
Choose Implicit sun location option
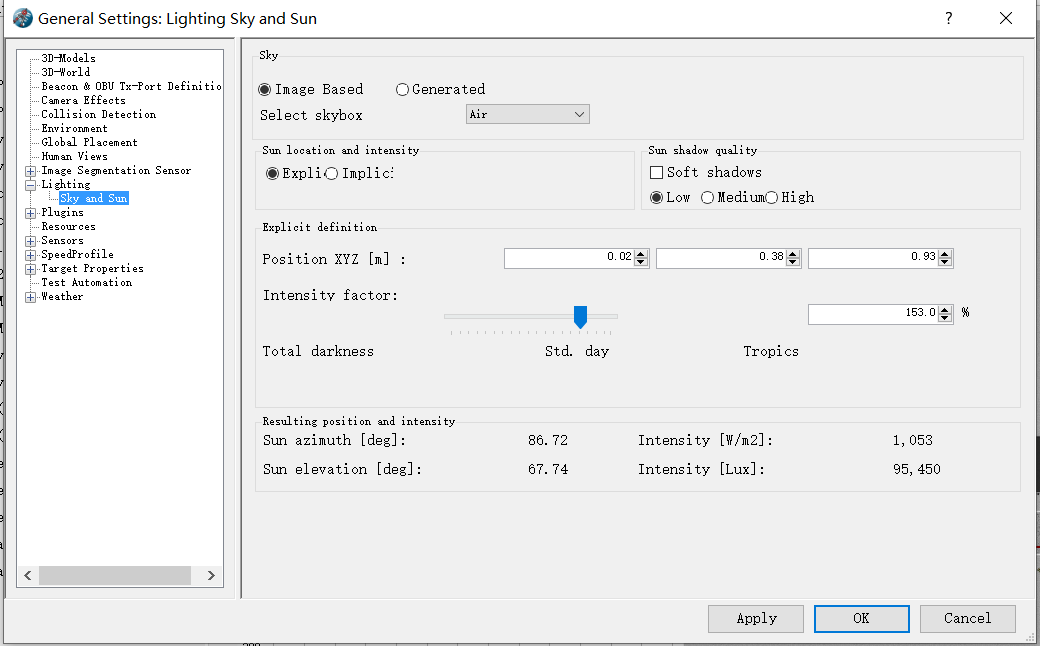332,174
